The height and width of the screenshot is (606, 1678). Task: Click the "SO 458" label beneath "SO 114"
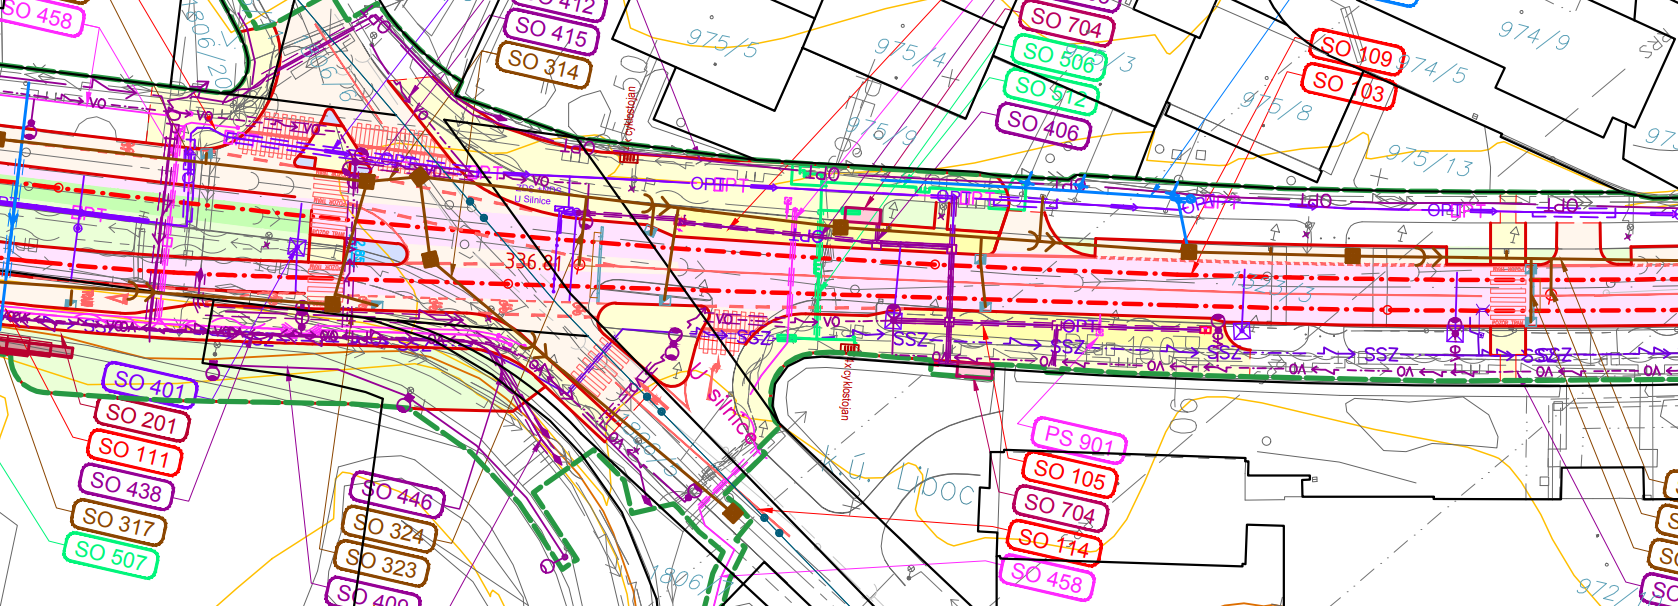[1046, 576]
